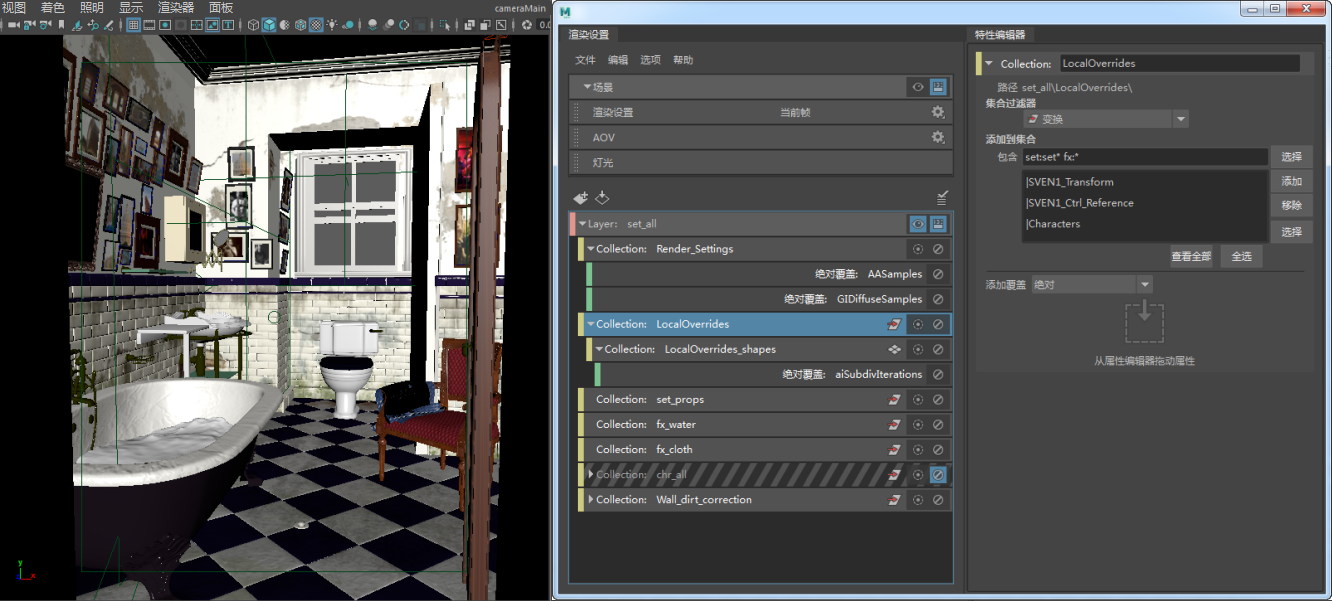Viewport: 1332px width, 601px height.
Task: Re-enable the chr_all collection
Action: tap(938, 475)
